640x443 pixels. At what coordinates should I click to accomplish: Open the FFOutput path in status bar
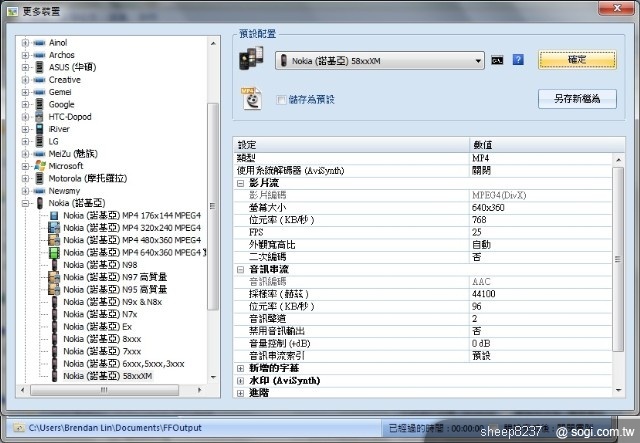115,428
